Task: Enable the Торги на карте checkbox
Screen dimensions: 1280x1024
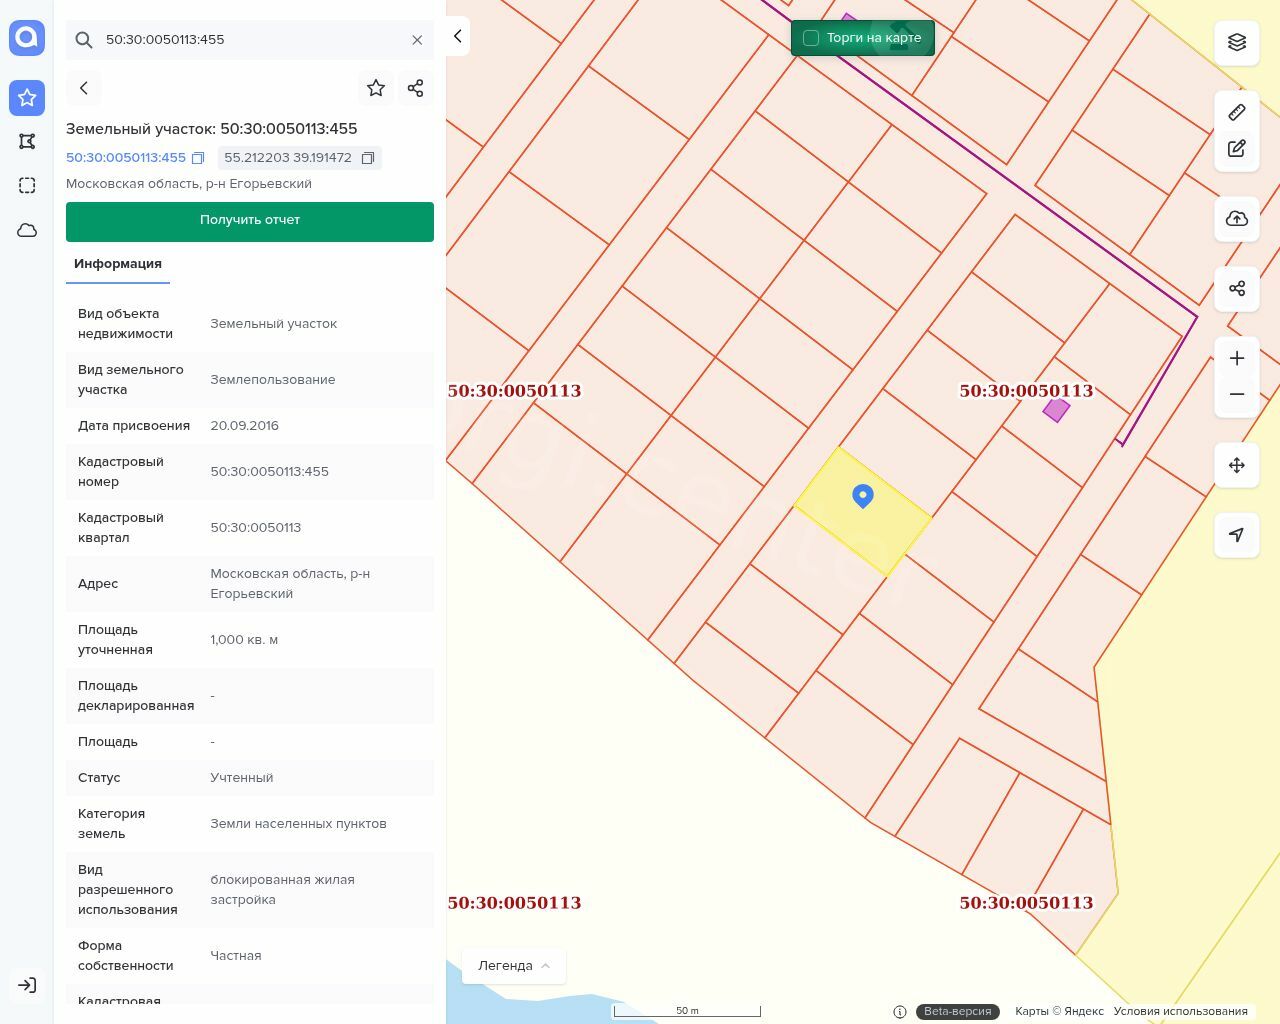Action: coord(811,38)
